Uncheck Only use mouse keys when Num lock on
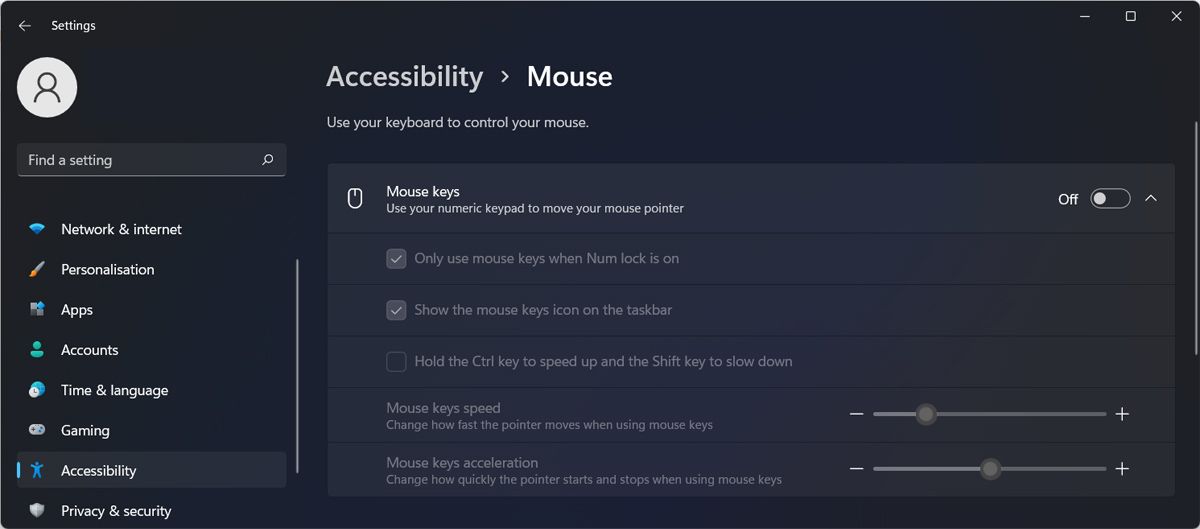The height and width of the screenshot is (529, 1200). pos(396,258)
